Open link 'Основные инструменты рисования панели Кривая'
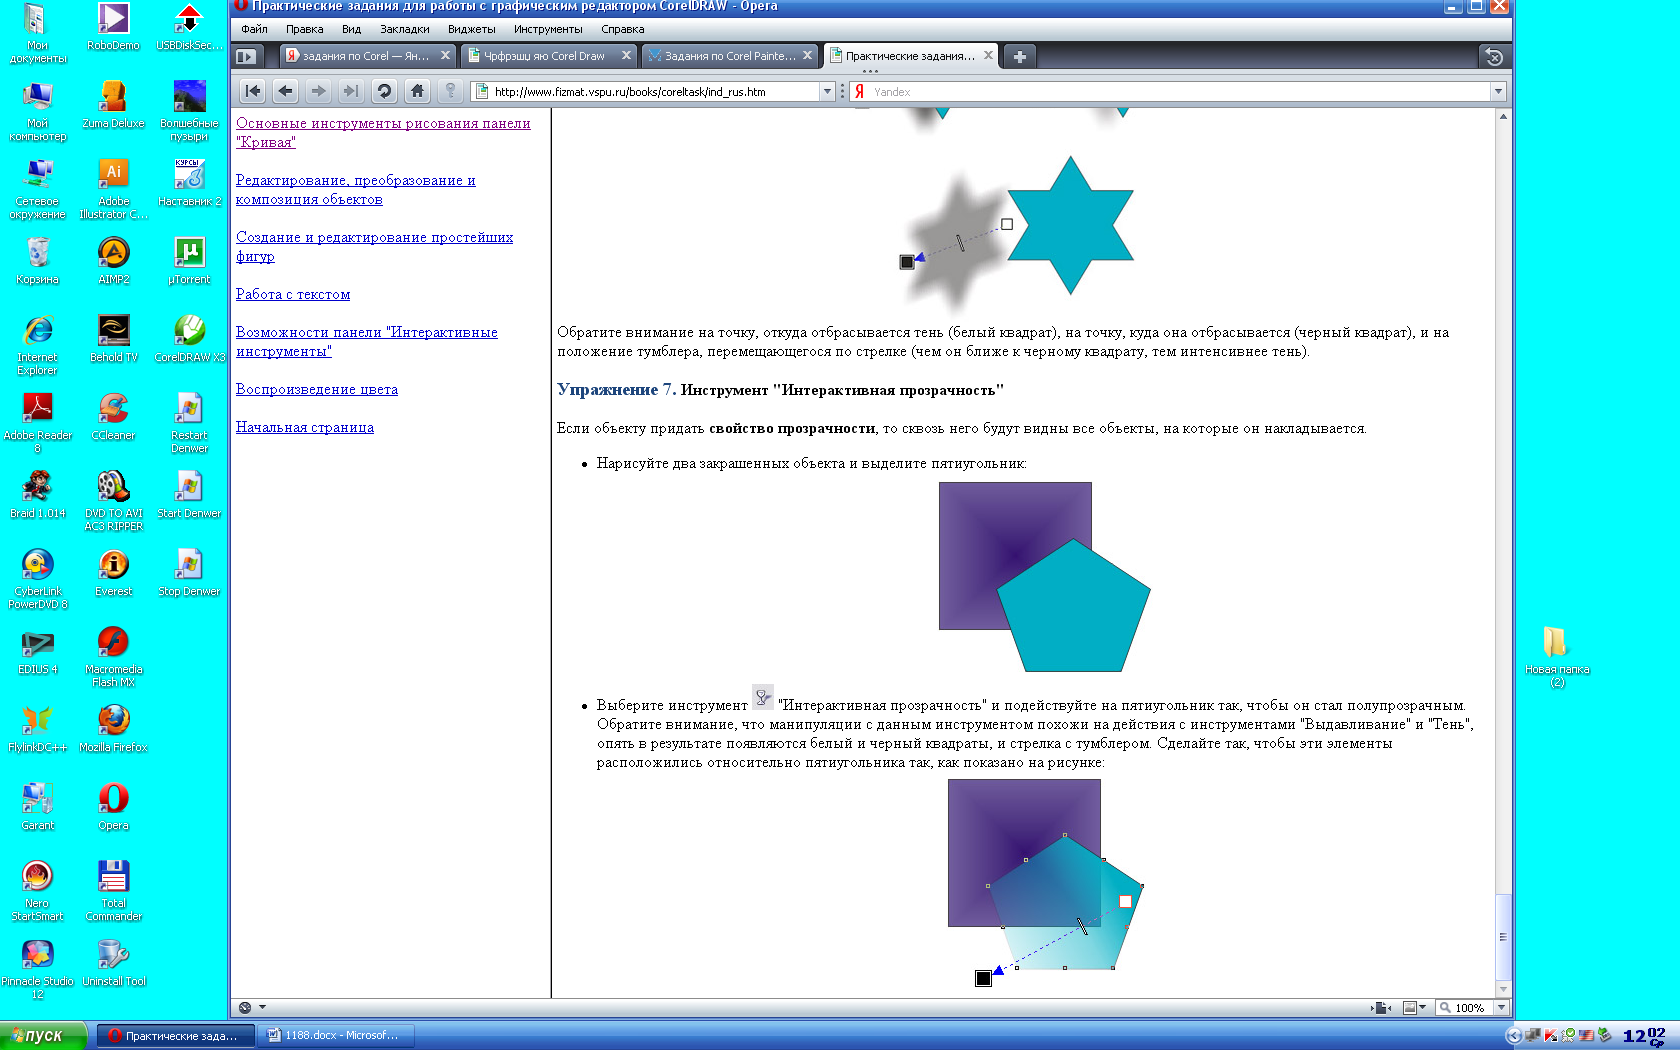This screenshot has width=1680, height=1050. click(x=383, y=133)
